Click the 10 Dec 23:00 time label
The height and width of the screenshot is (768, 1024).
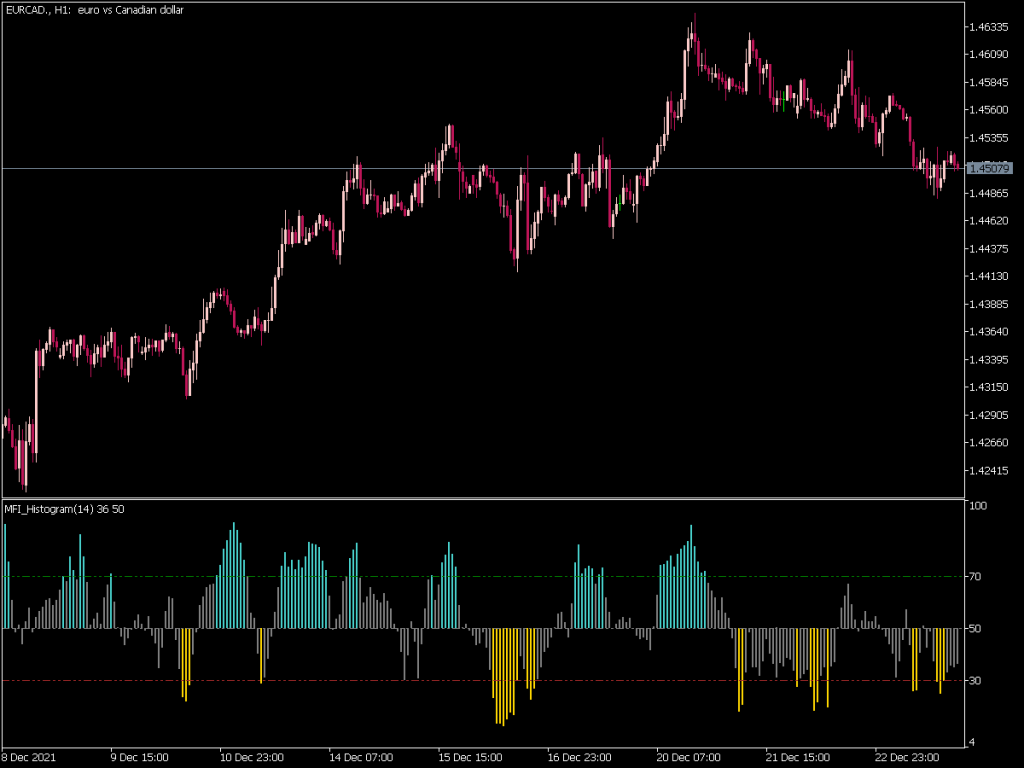[252, 757]
